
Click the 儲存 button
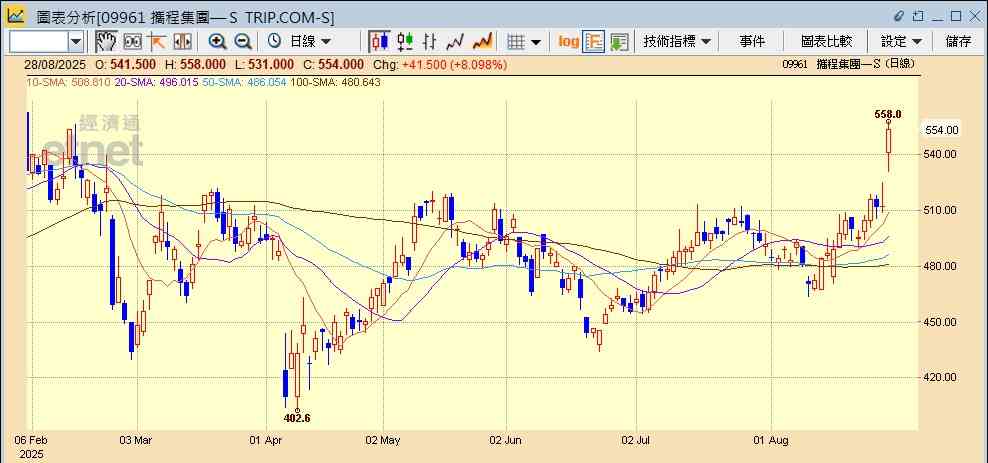[x=958, y=42]
